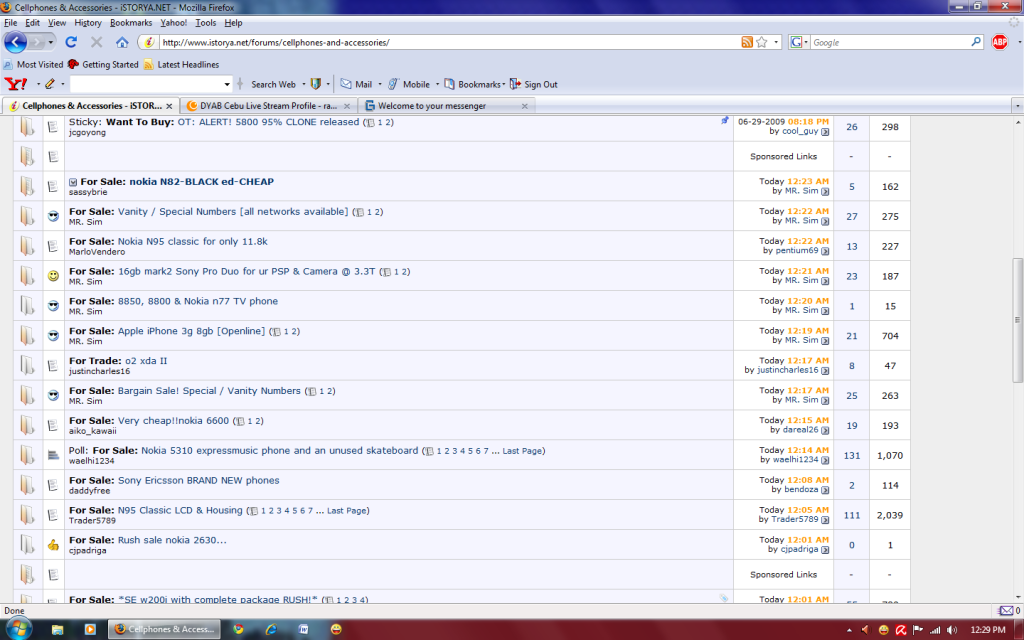Click the Yahoo! logo on the toolbar
1024x640 pixels.
pyautogui.click(x=16, y=84)
